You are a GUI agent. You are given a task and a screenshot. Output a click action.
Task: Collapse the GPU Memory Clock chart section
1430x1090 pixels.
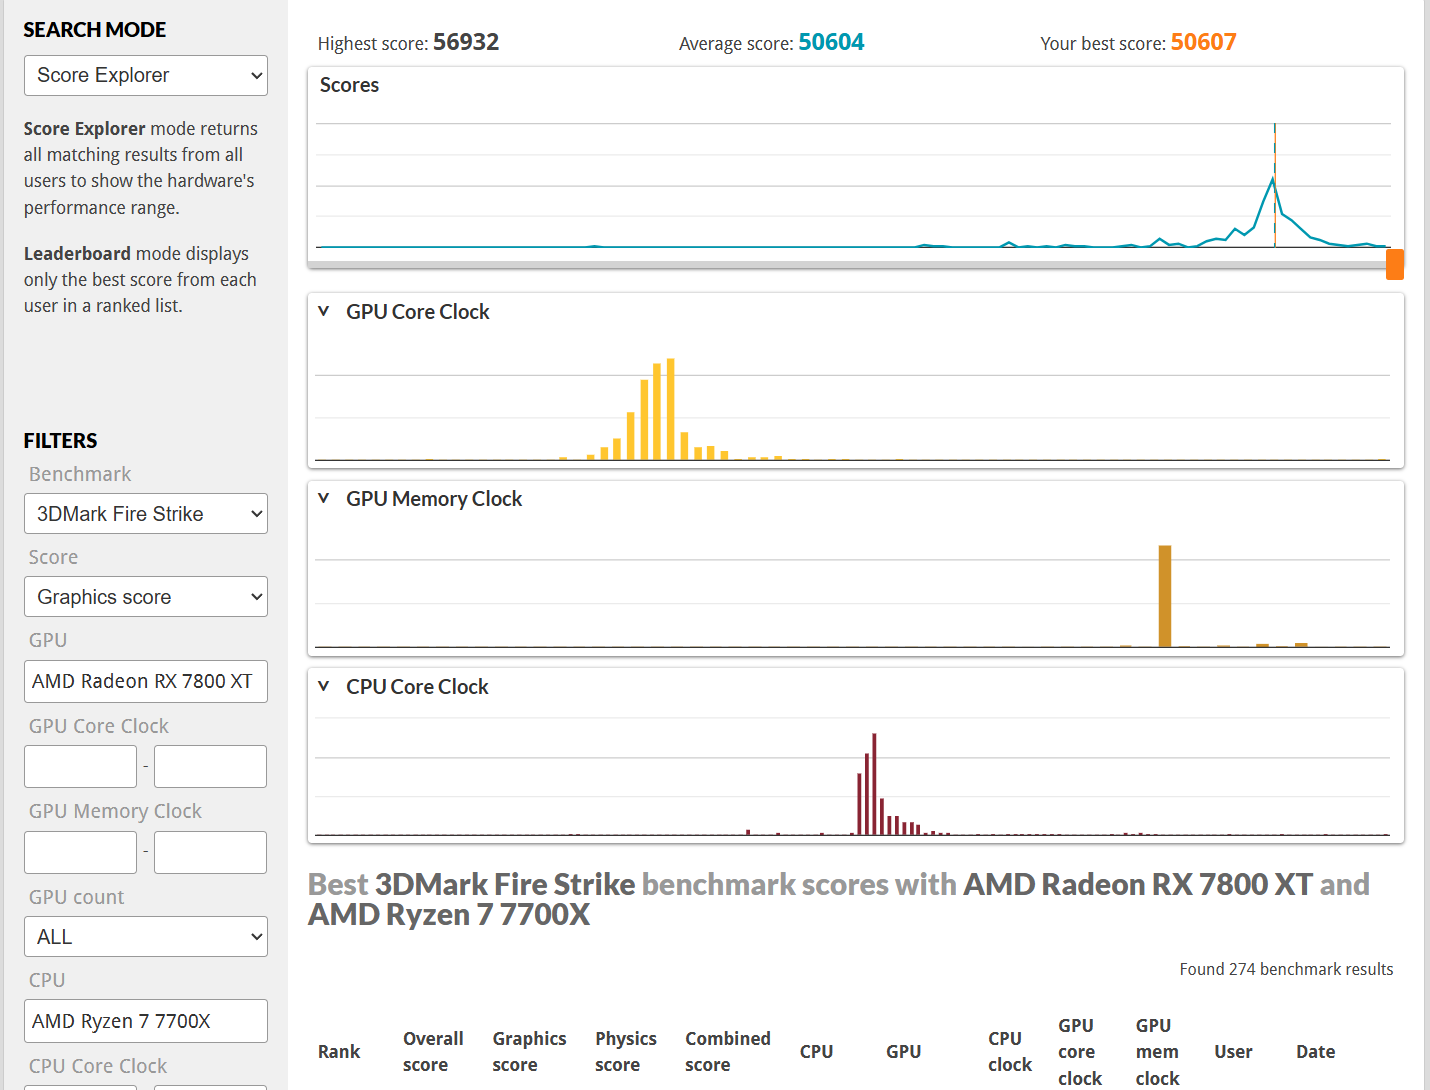coord(323,498)
